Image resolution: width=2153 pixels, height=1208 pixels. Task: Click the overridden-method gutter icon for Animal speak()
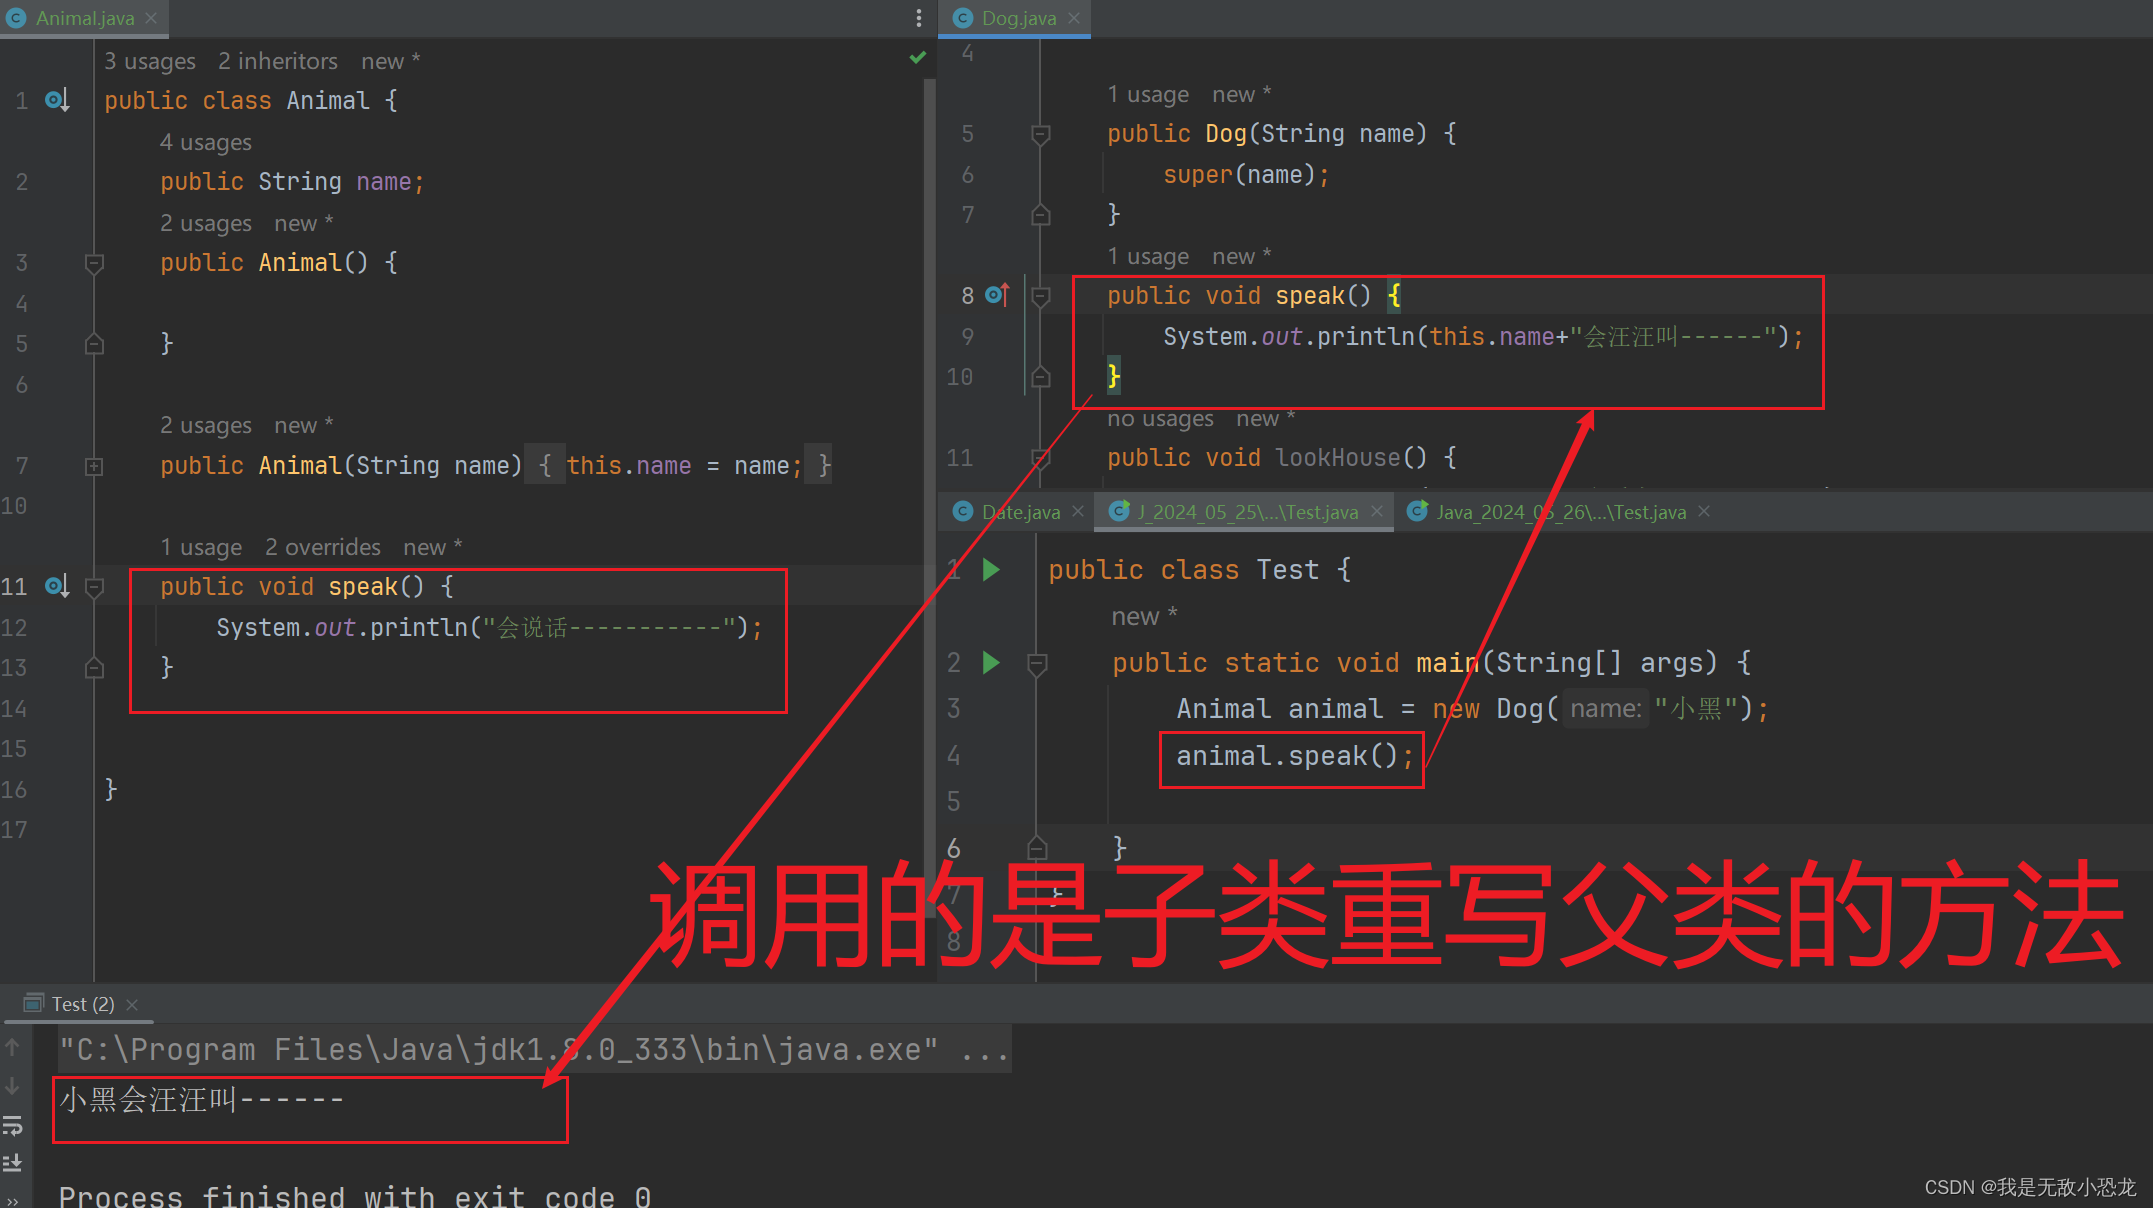click(58, 586)
